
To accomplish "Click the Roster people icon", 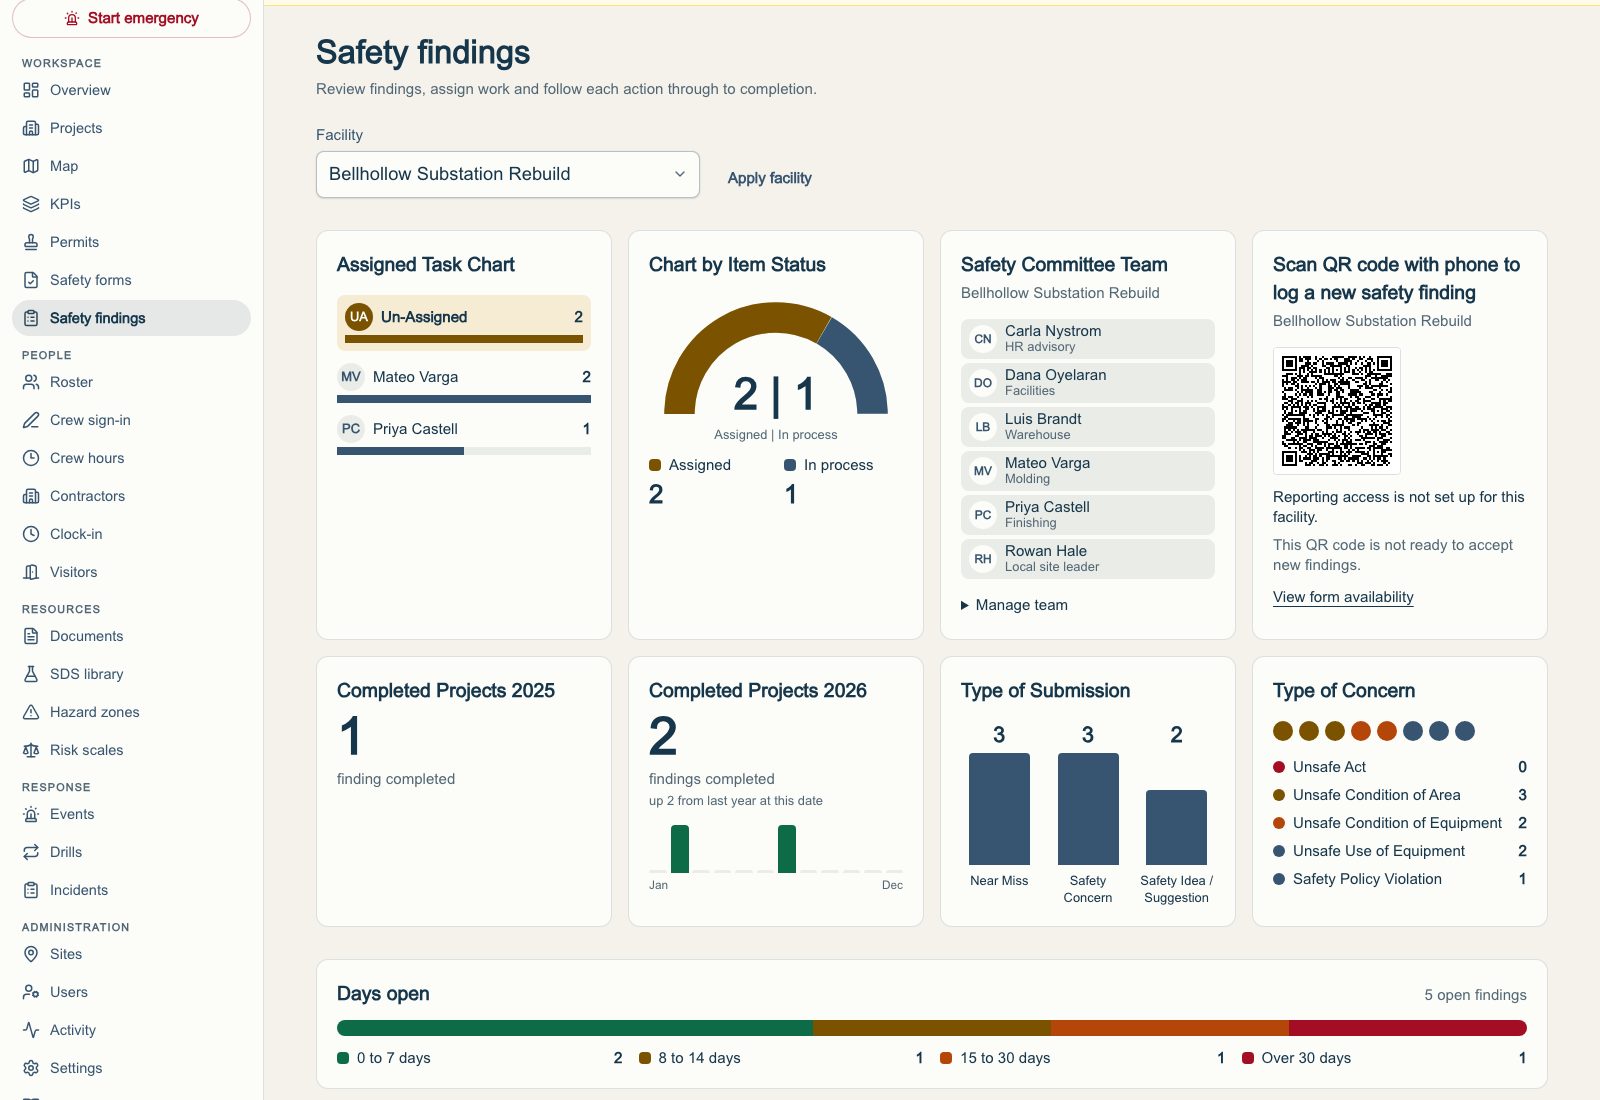I will (x=31, y=382).
